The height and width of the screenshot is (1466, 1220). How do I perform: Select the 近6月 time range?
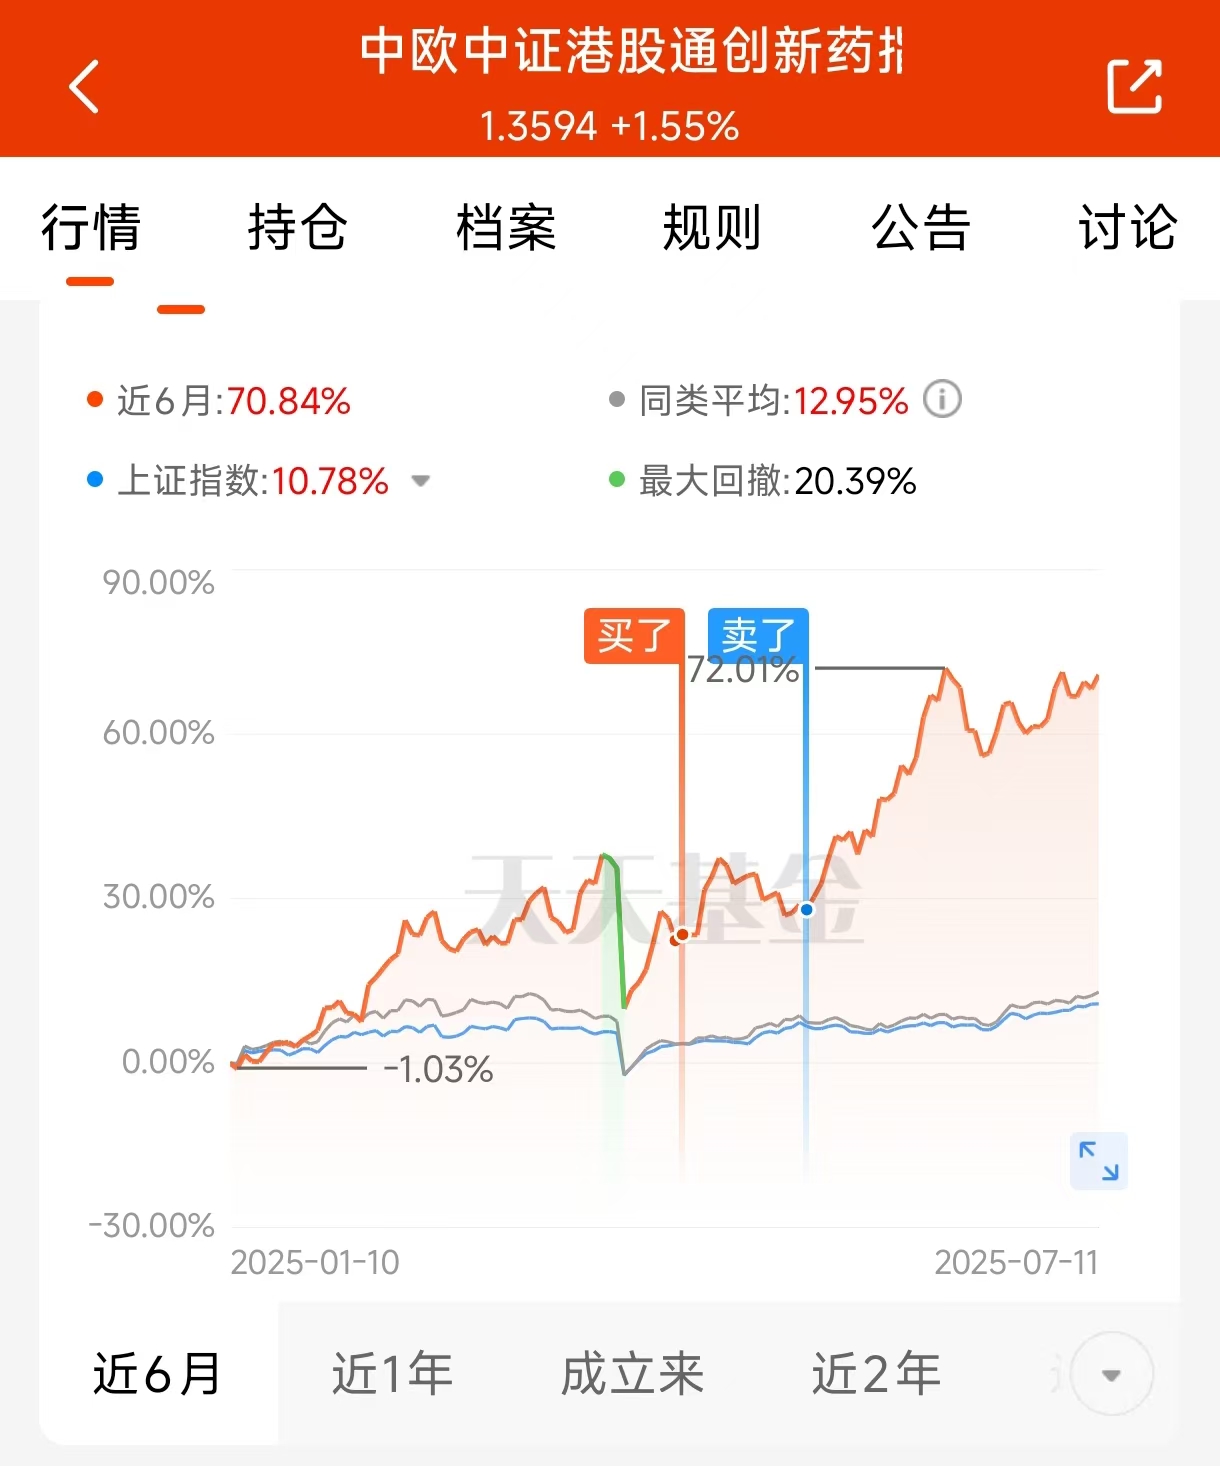click(x=157, y=1373)
